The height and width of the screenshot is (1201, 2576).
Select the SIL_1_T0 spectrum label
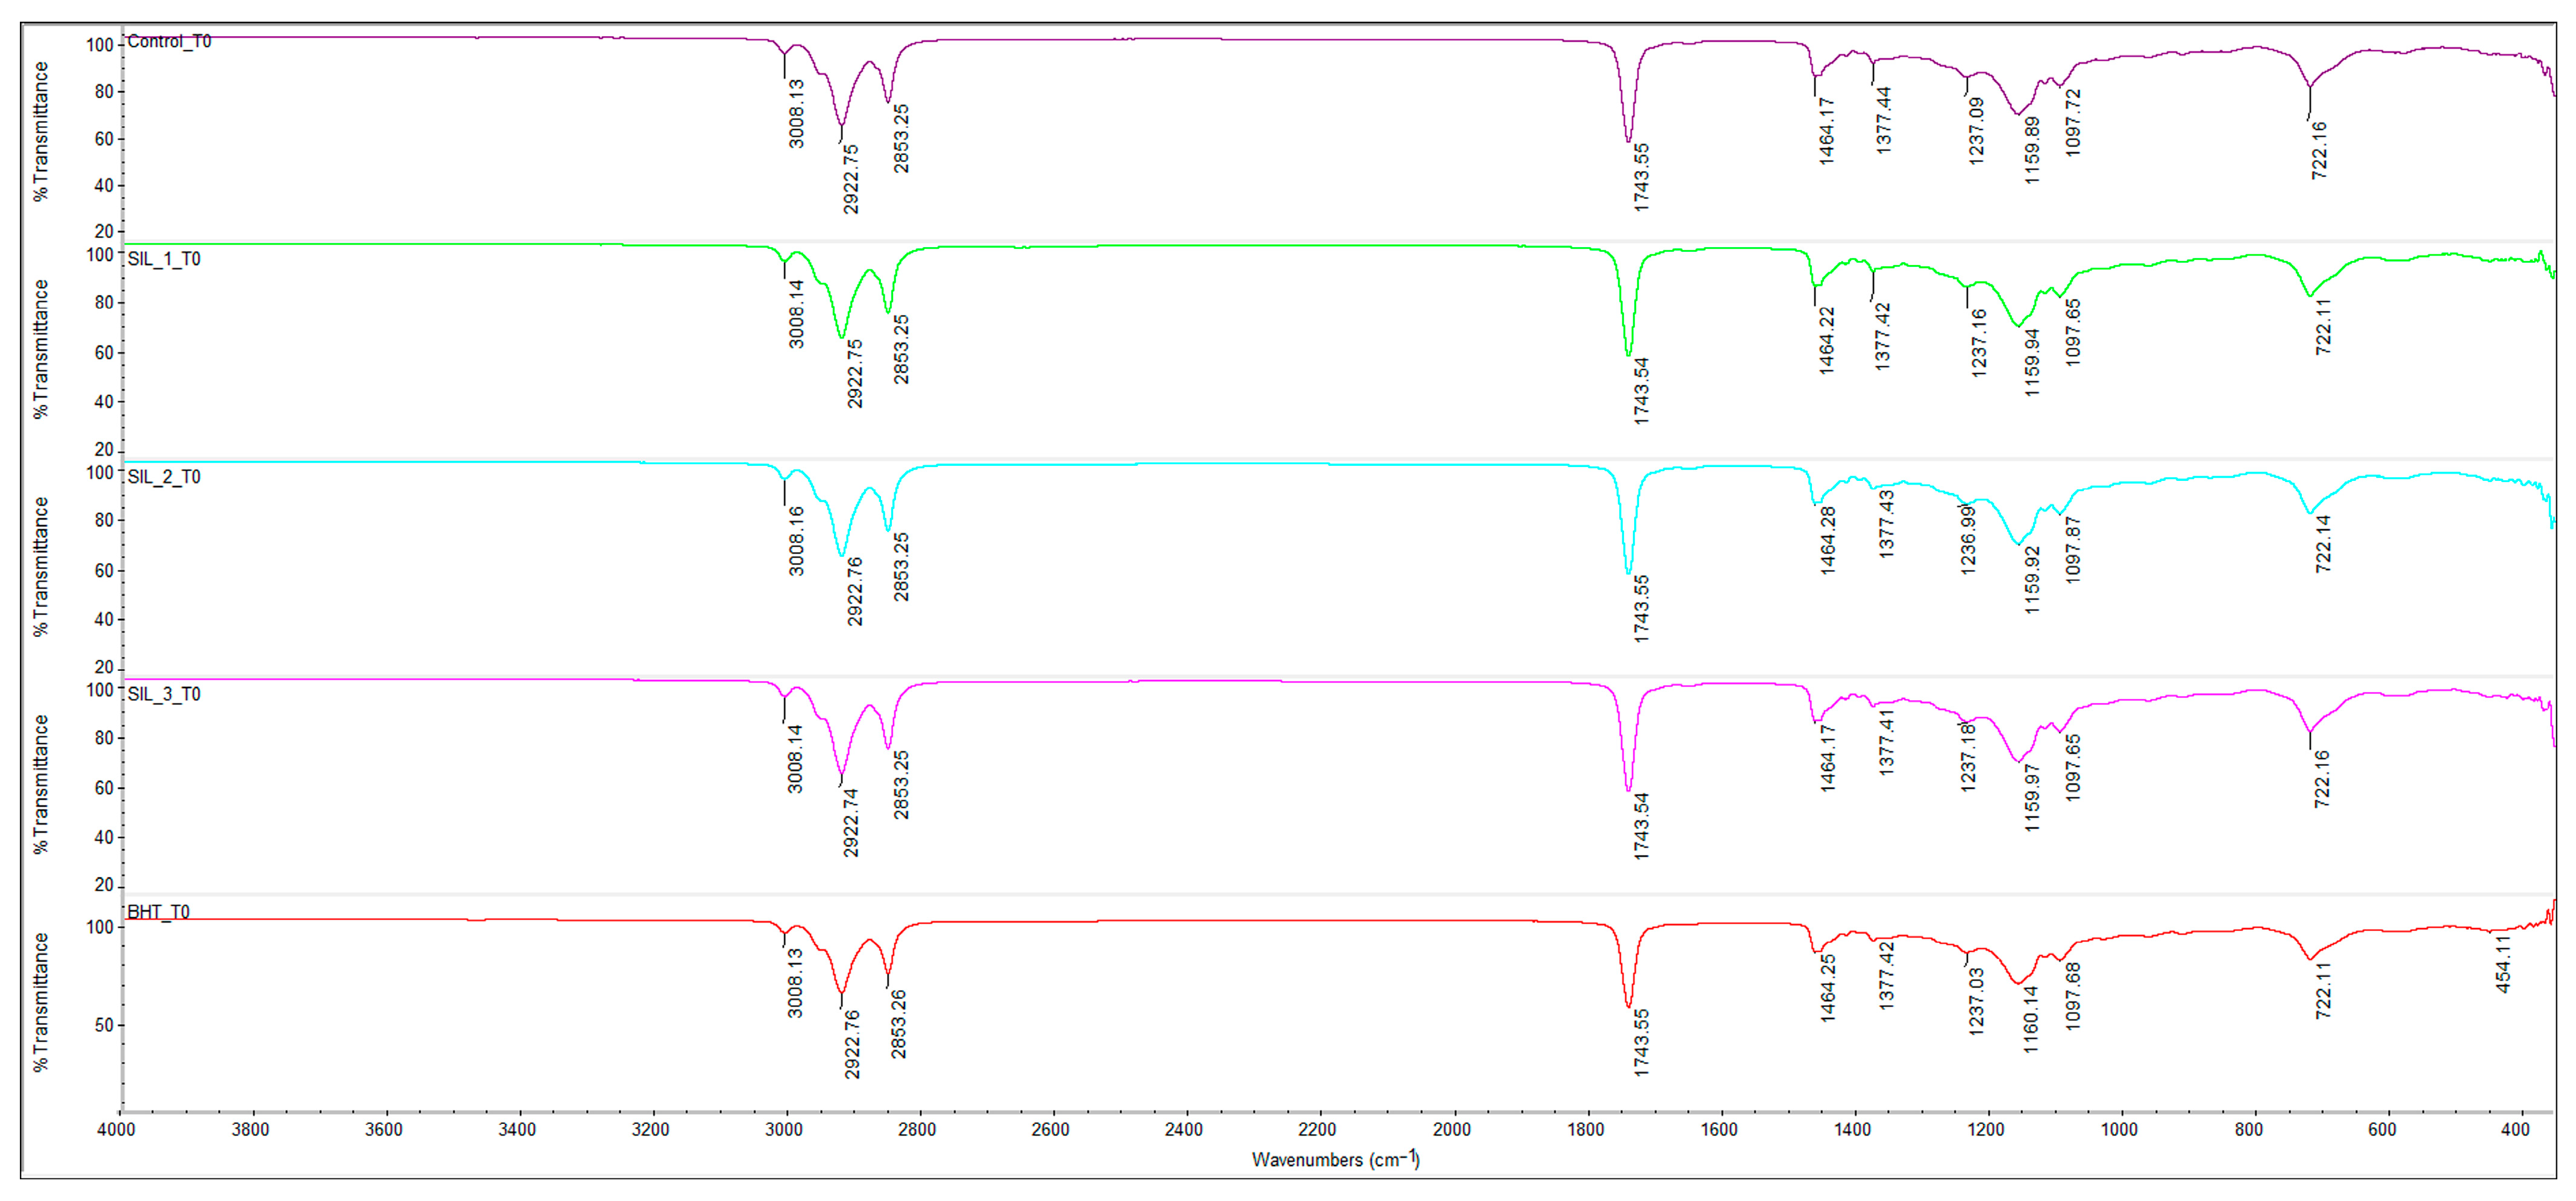[164, 259]
